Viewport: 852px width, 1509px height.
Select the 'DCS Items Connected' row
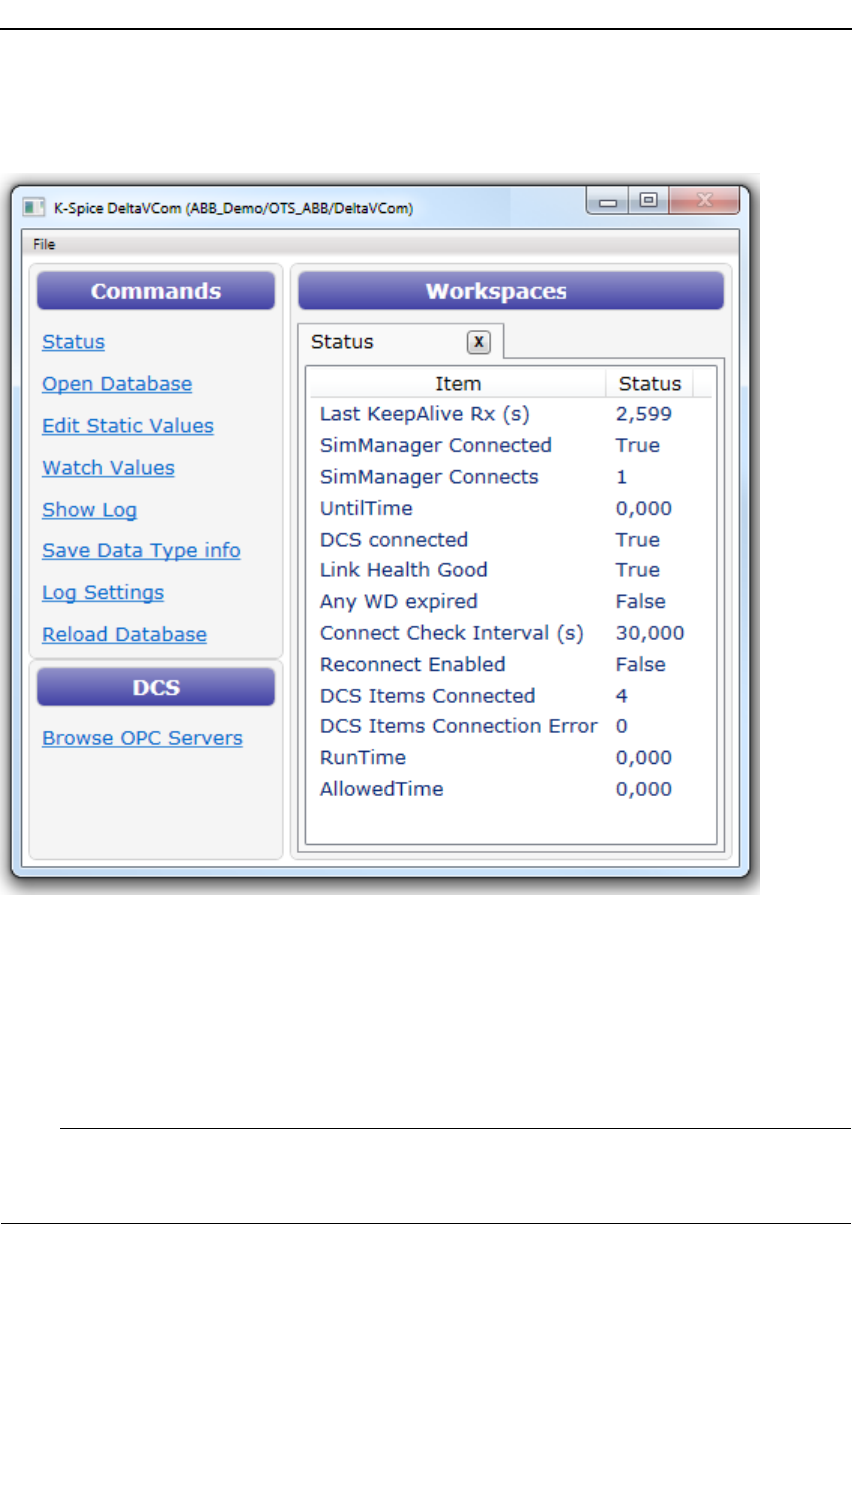(511, 696)
